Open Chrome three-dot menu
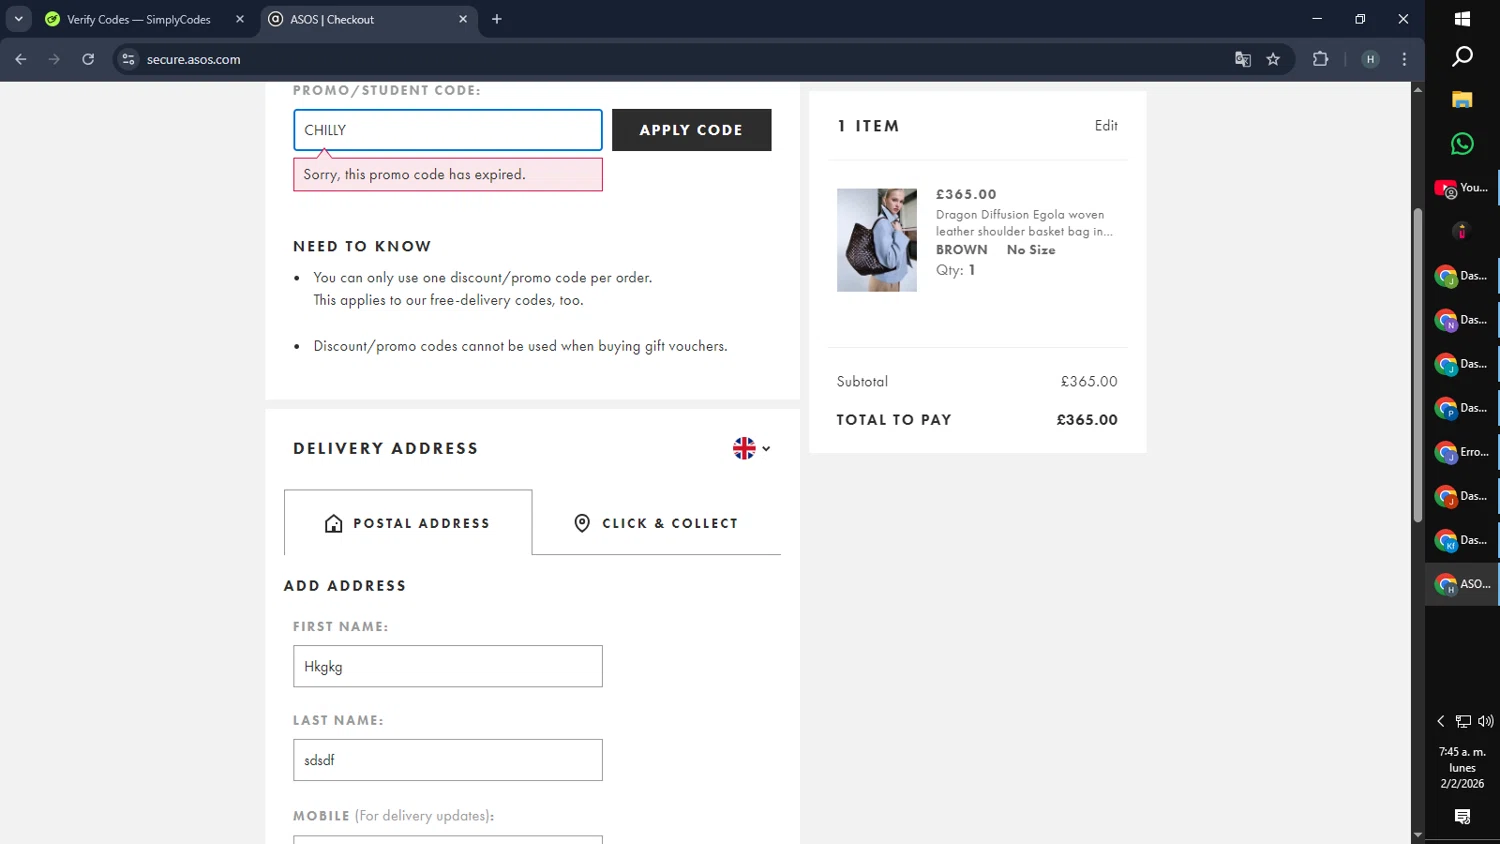This screenshot has height=844, width=1500. (1404, 59)
